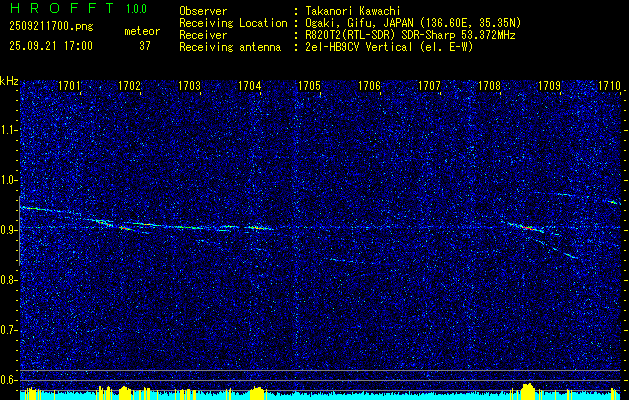The image size is (629, 400).
Task: Click the 1.0 kHz axis label
Action: 8,180
